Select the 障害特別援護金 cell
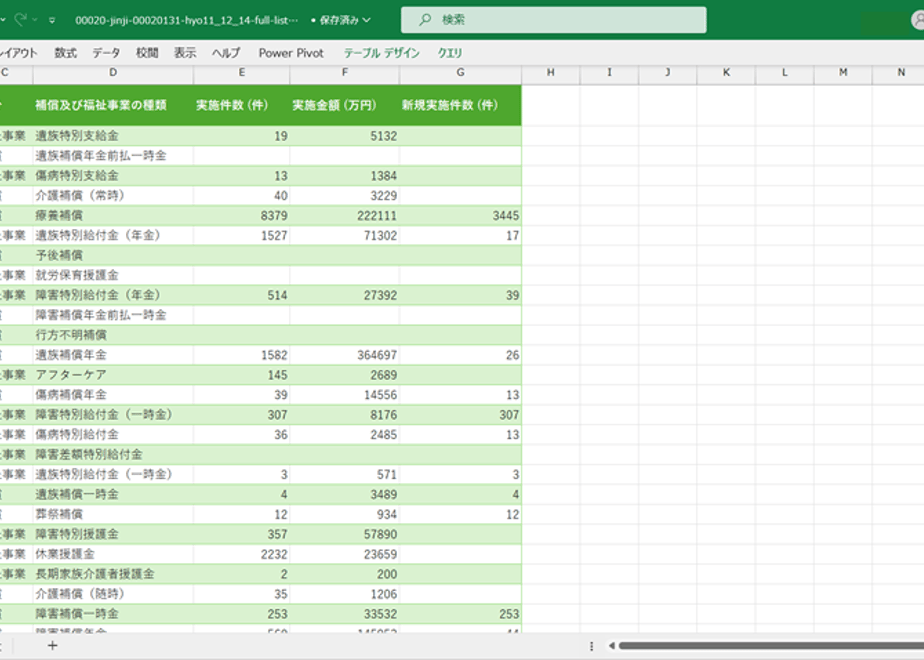This screenshot has width=924, height=660. 113,534
